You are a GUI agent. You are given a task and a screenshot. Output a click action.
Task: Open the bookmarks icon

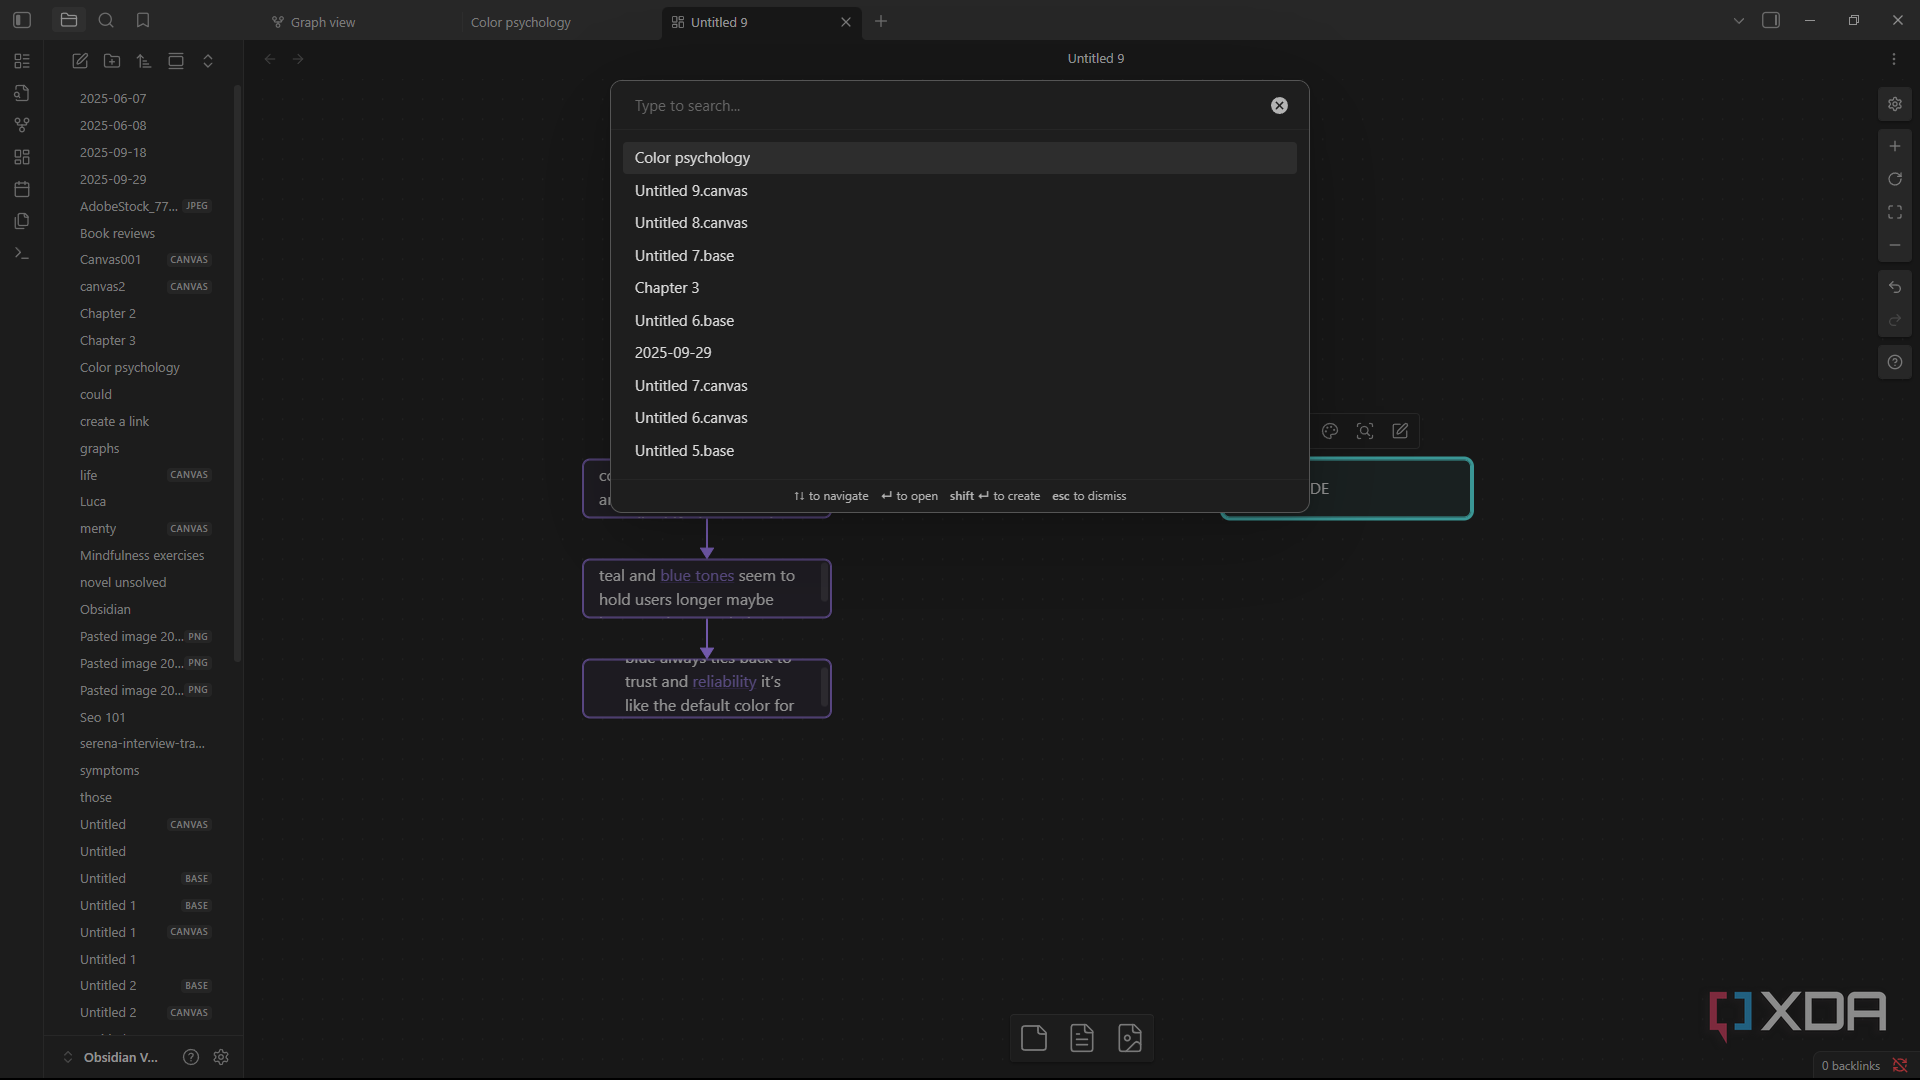click(143, 20)
